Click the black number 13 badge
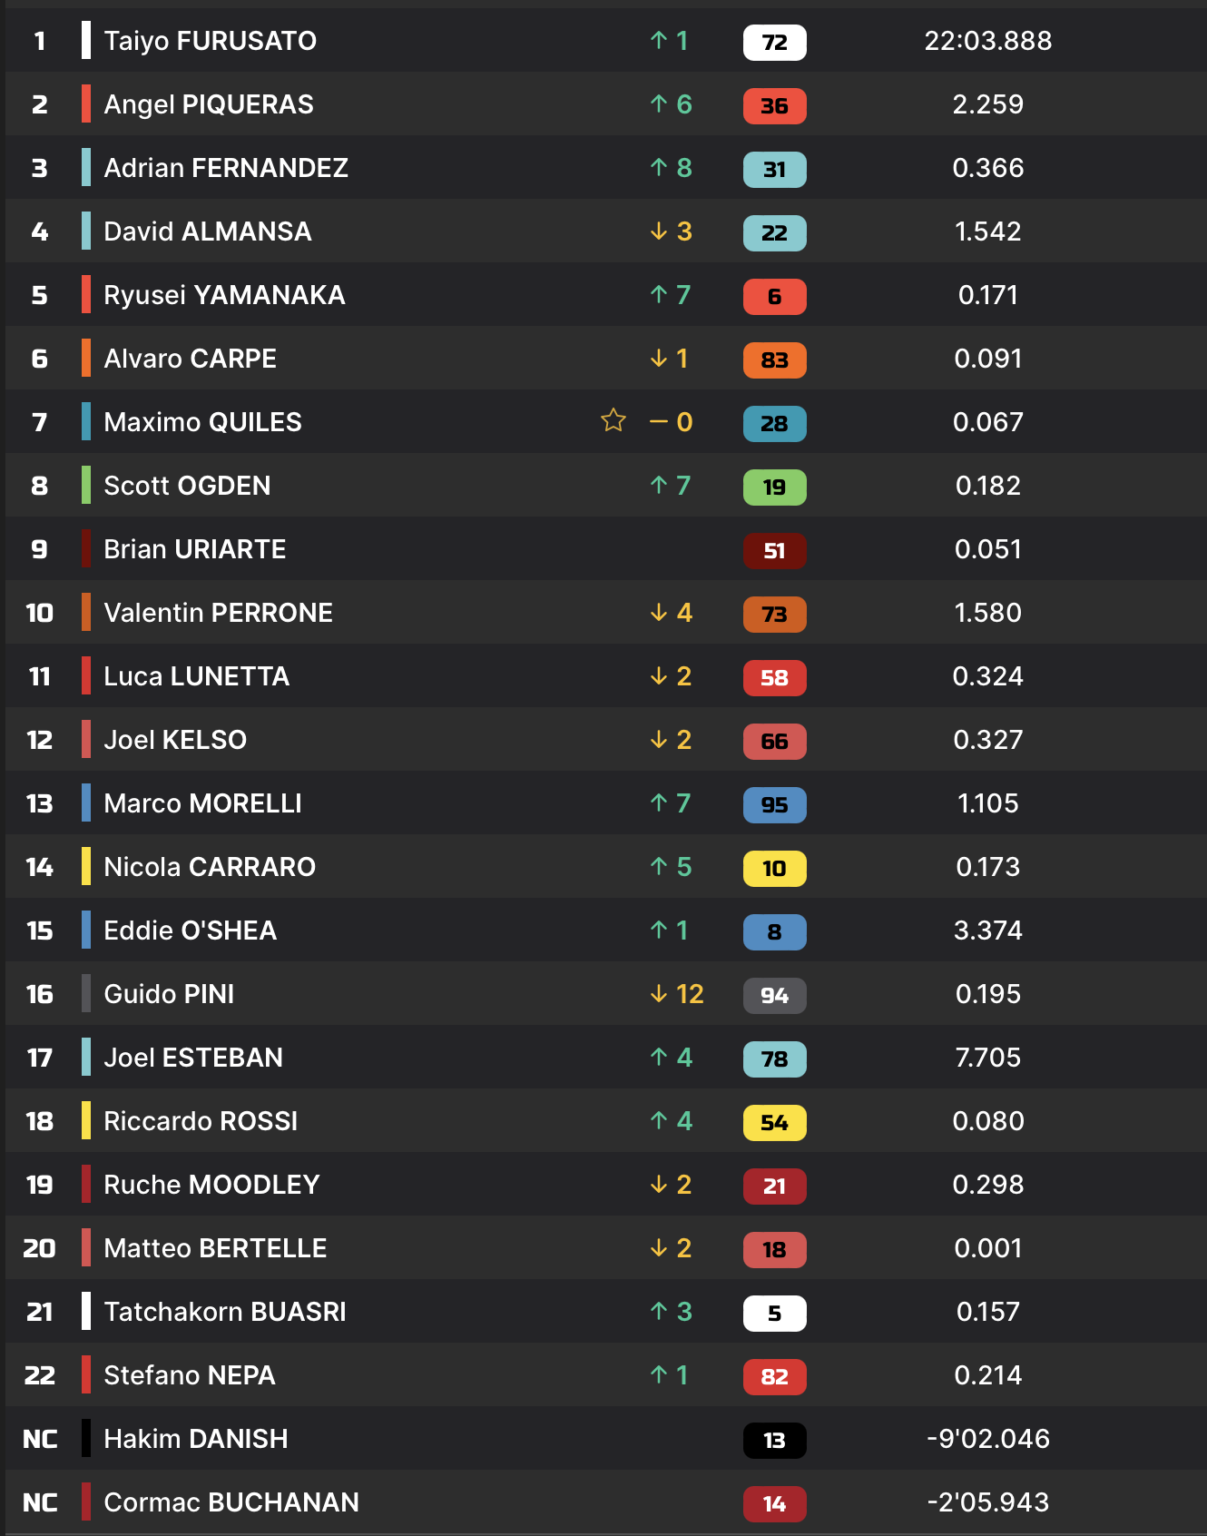Screen dimensions: 1207x1536 tap(774, 1440)
